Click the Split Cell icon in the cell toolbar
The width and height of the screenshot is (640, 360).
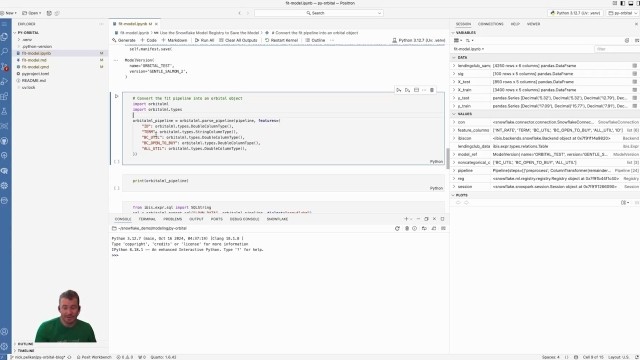click(x=416, y=90)
